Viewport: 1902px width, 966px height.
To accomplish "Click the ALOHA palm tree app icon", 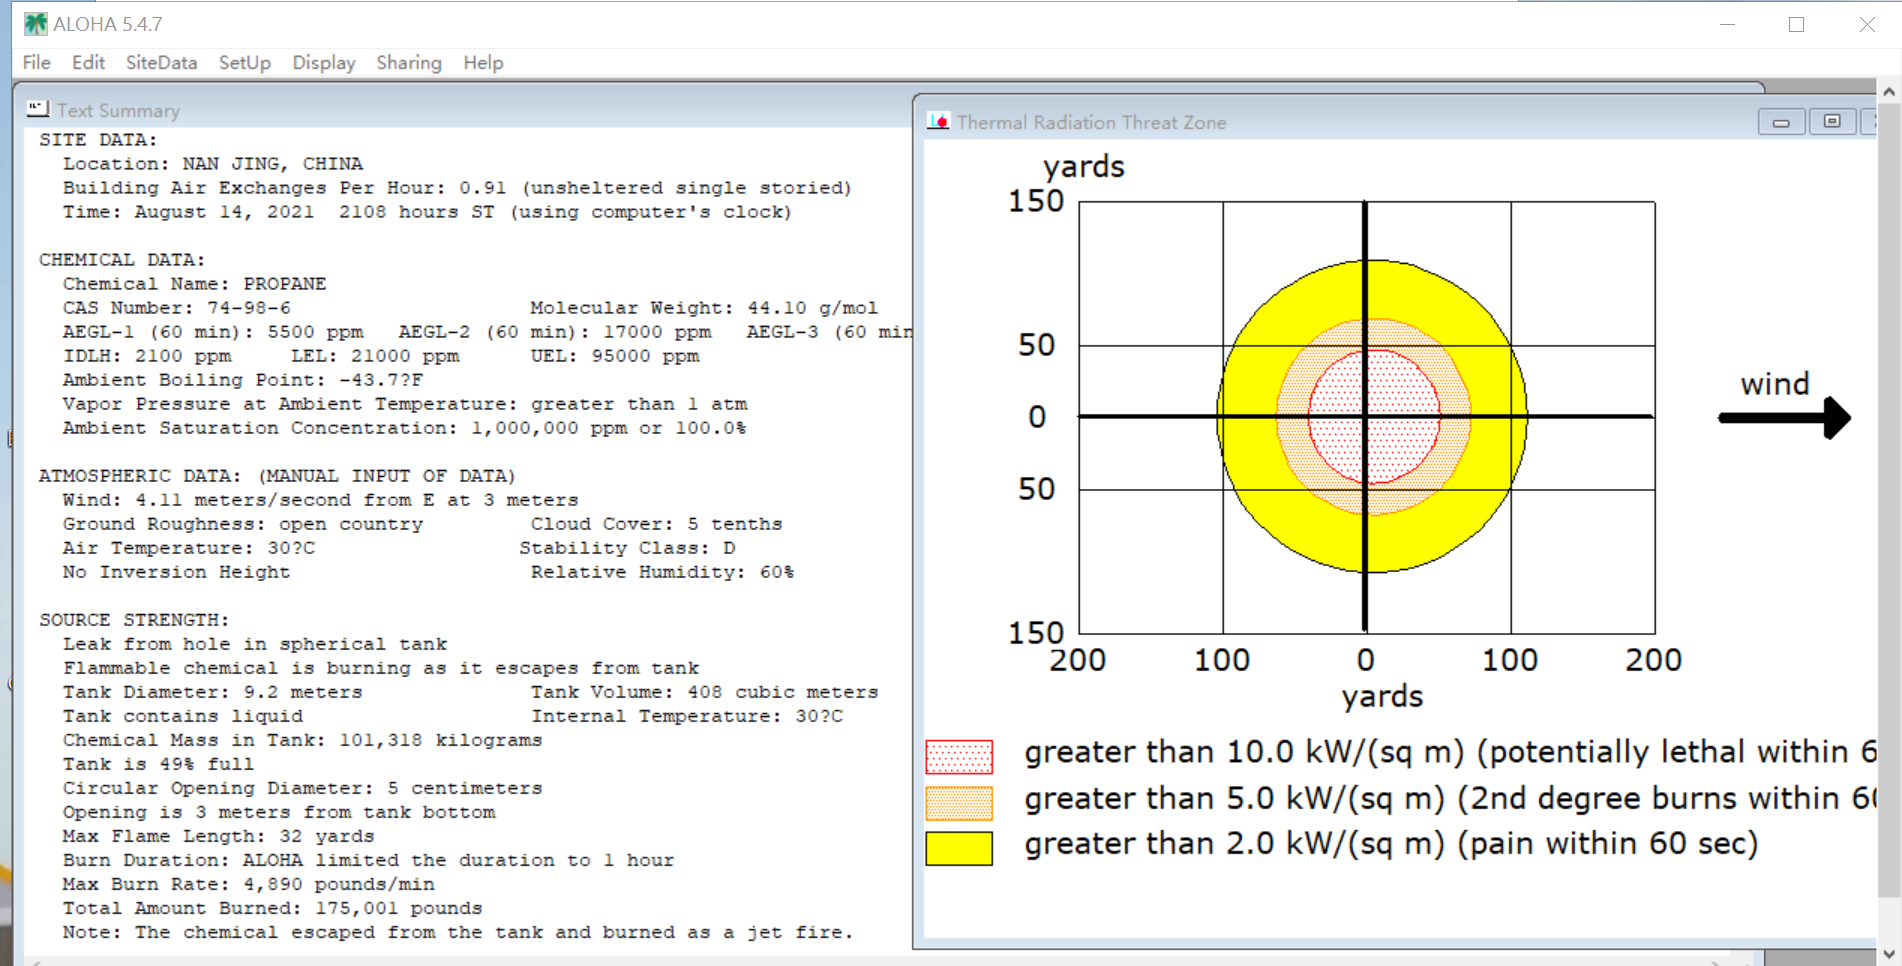I will click(x=36, y=23).
